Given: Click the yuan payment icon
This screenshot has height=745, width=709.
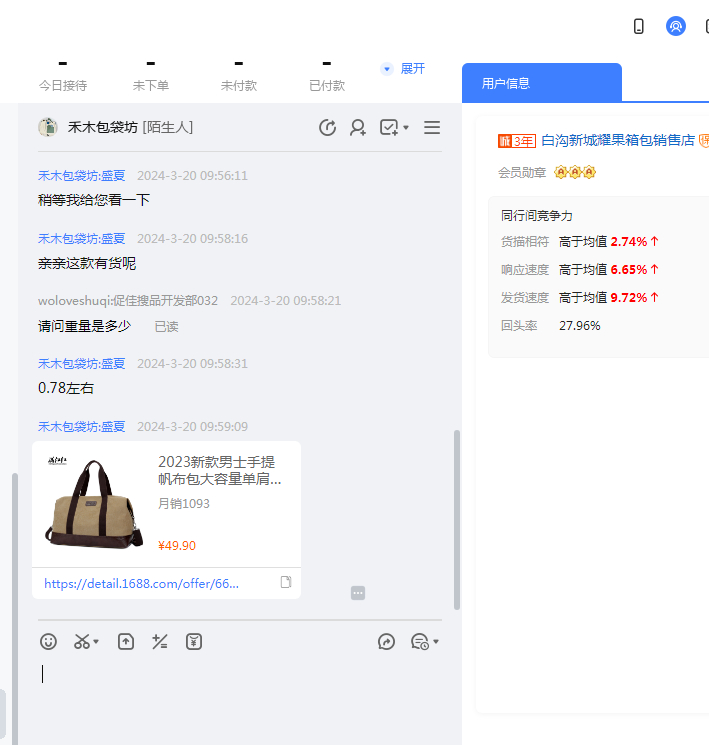Looking at the screenshot, I should 194,642.
